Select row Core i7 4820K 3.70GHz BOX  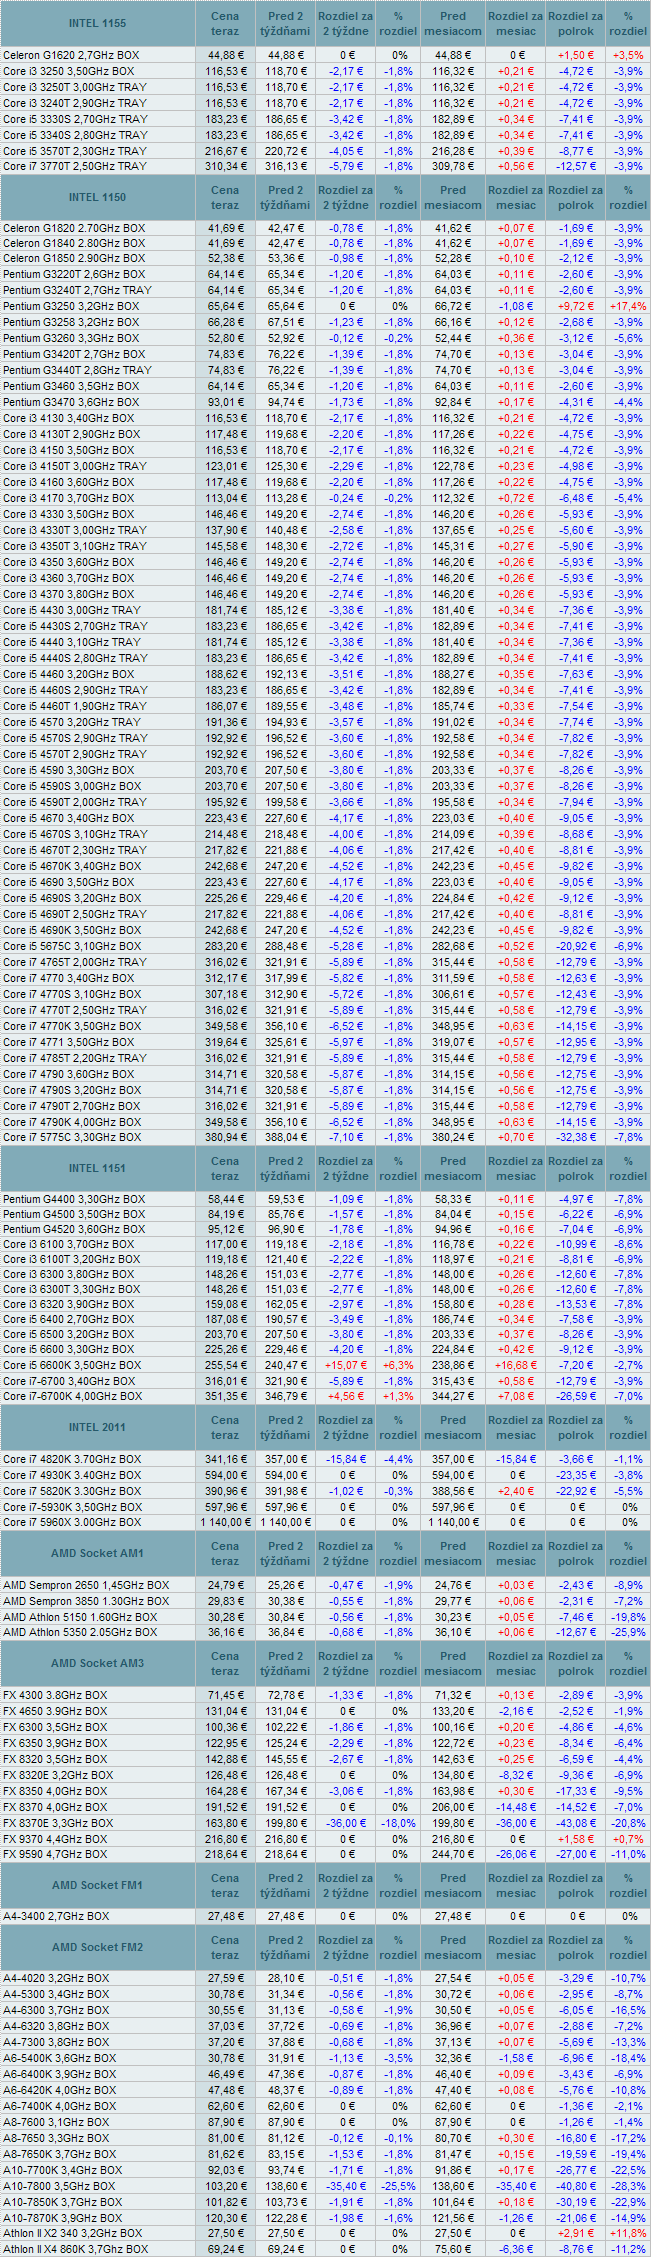[x=325, y=1459]
